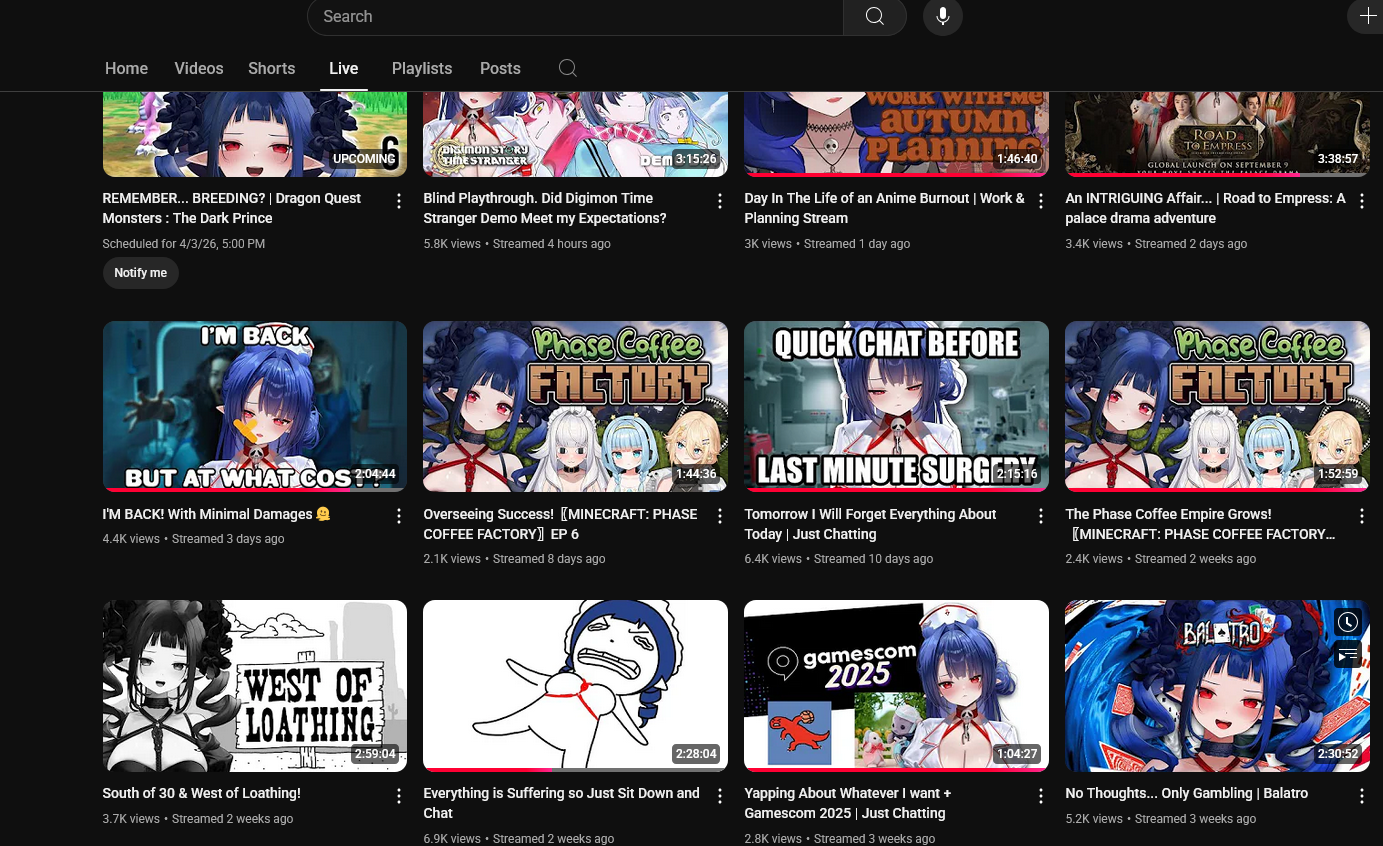Activate voice search microphone icon

[x=942, y=17]
